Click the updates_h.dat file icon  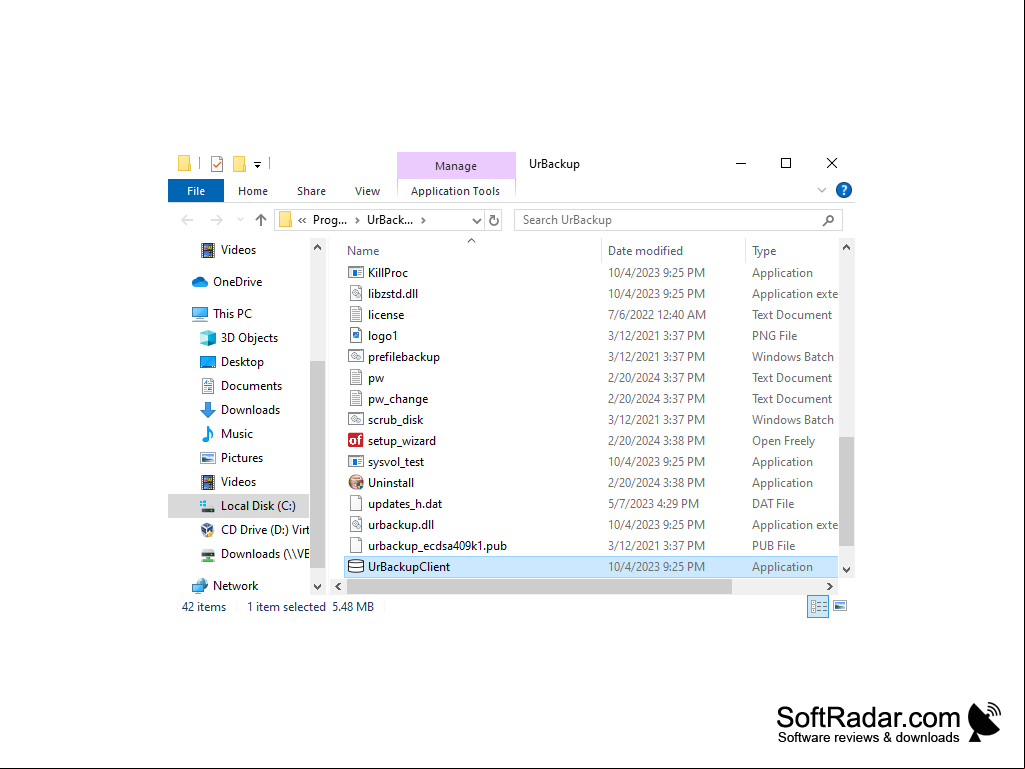click(356, 503)
